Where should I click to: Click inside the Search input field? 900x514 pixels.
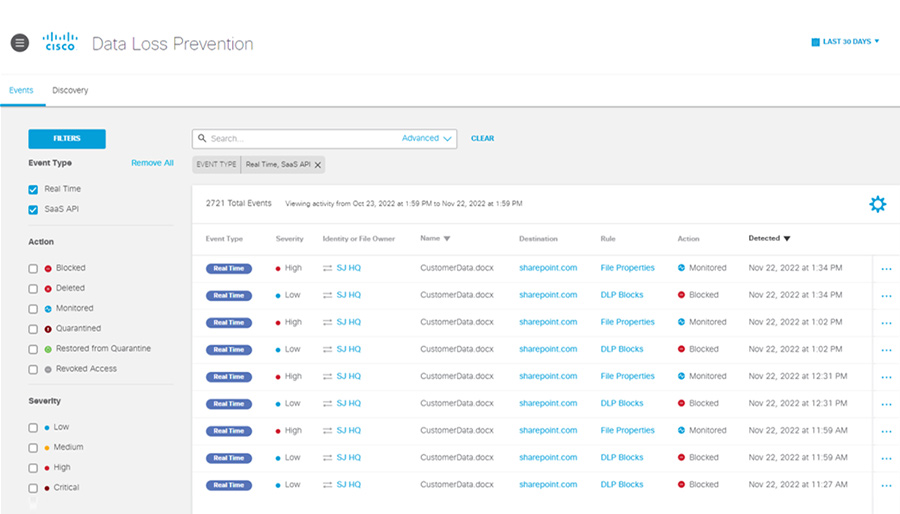click(x=300, y=139)
